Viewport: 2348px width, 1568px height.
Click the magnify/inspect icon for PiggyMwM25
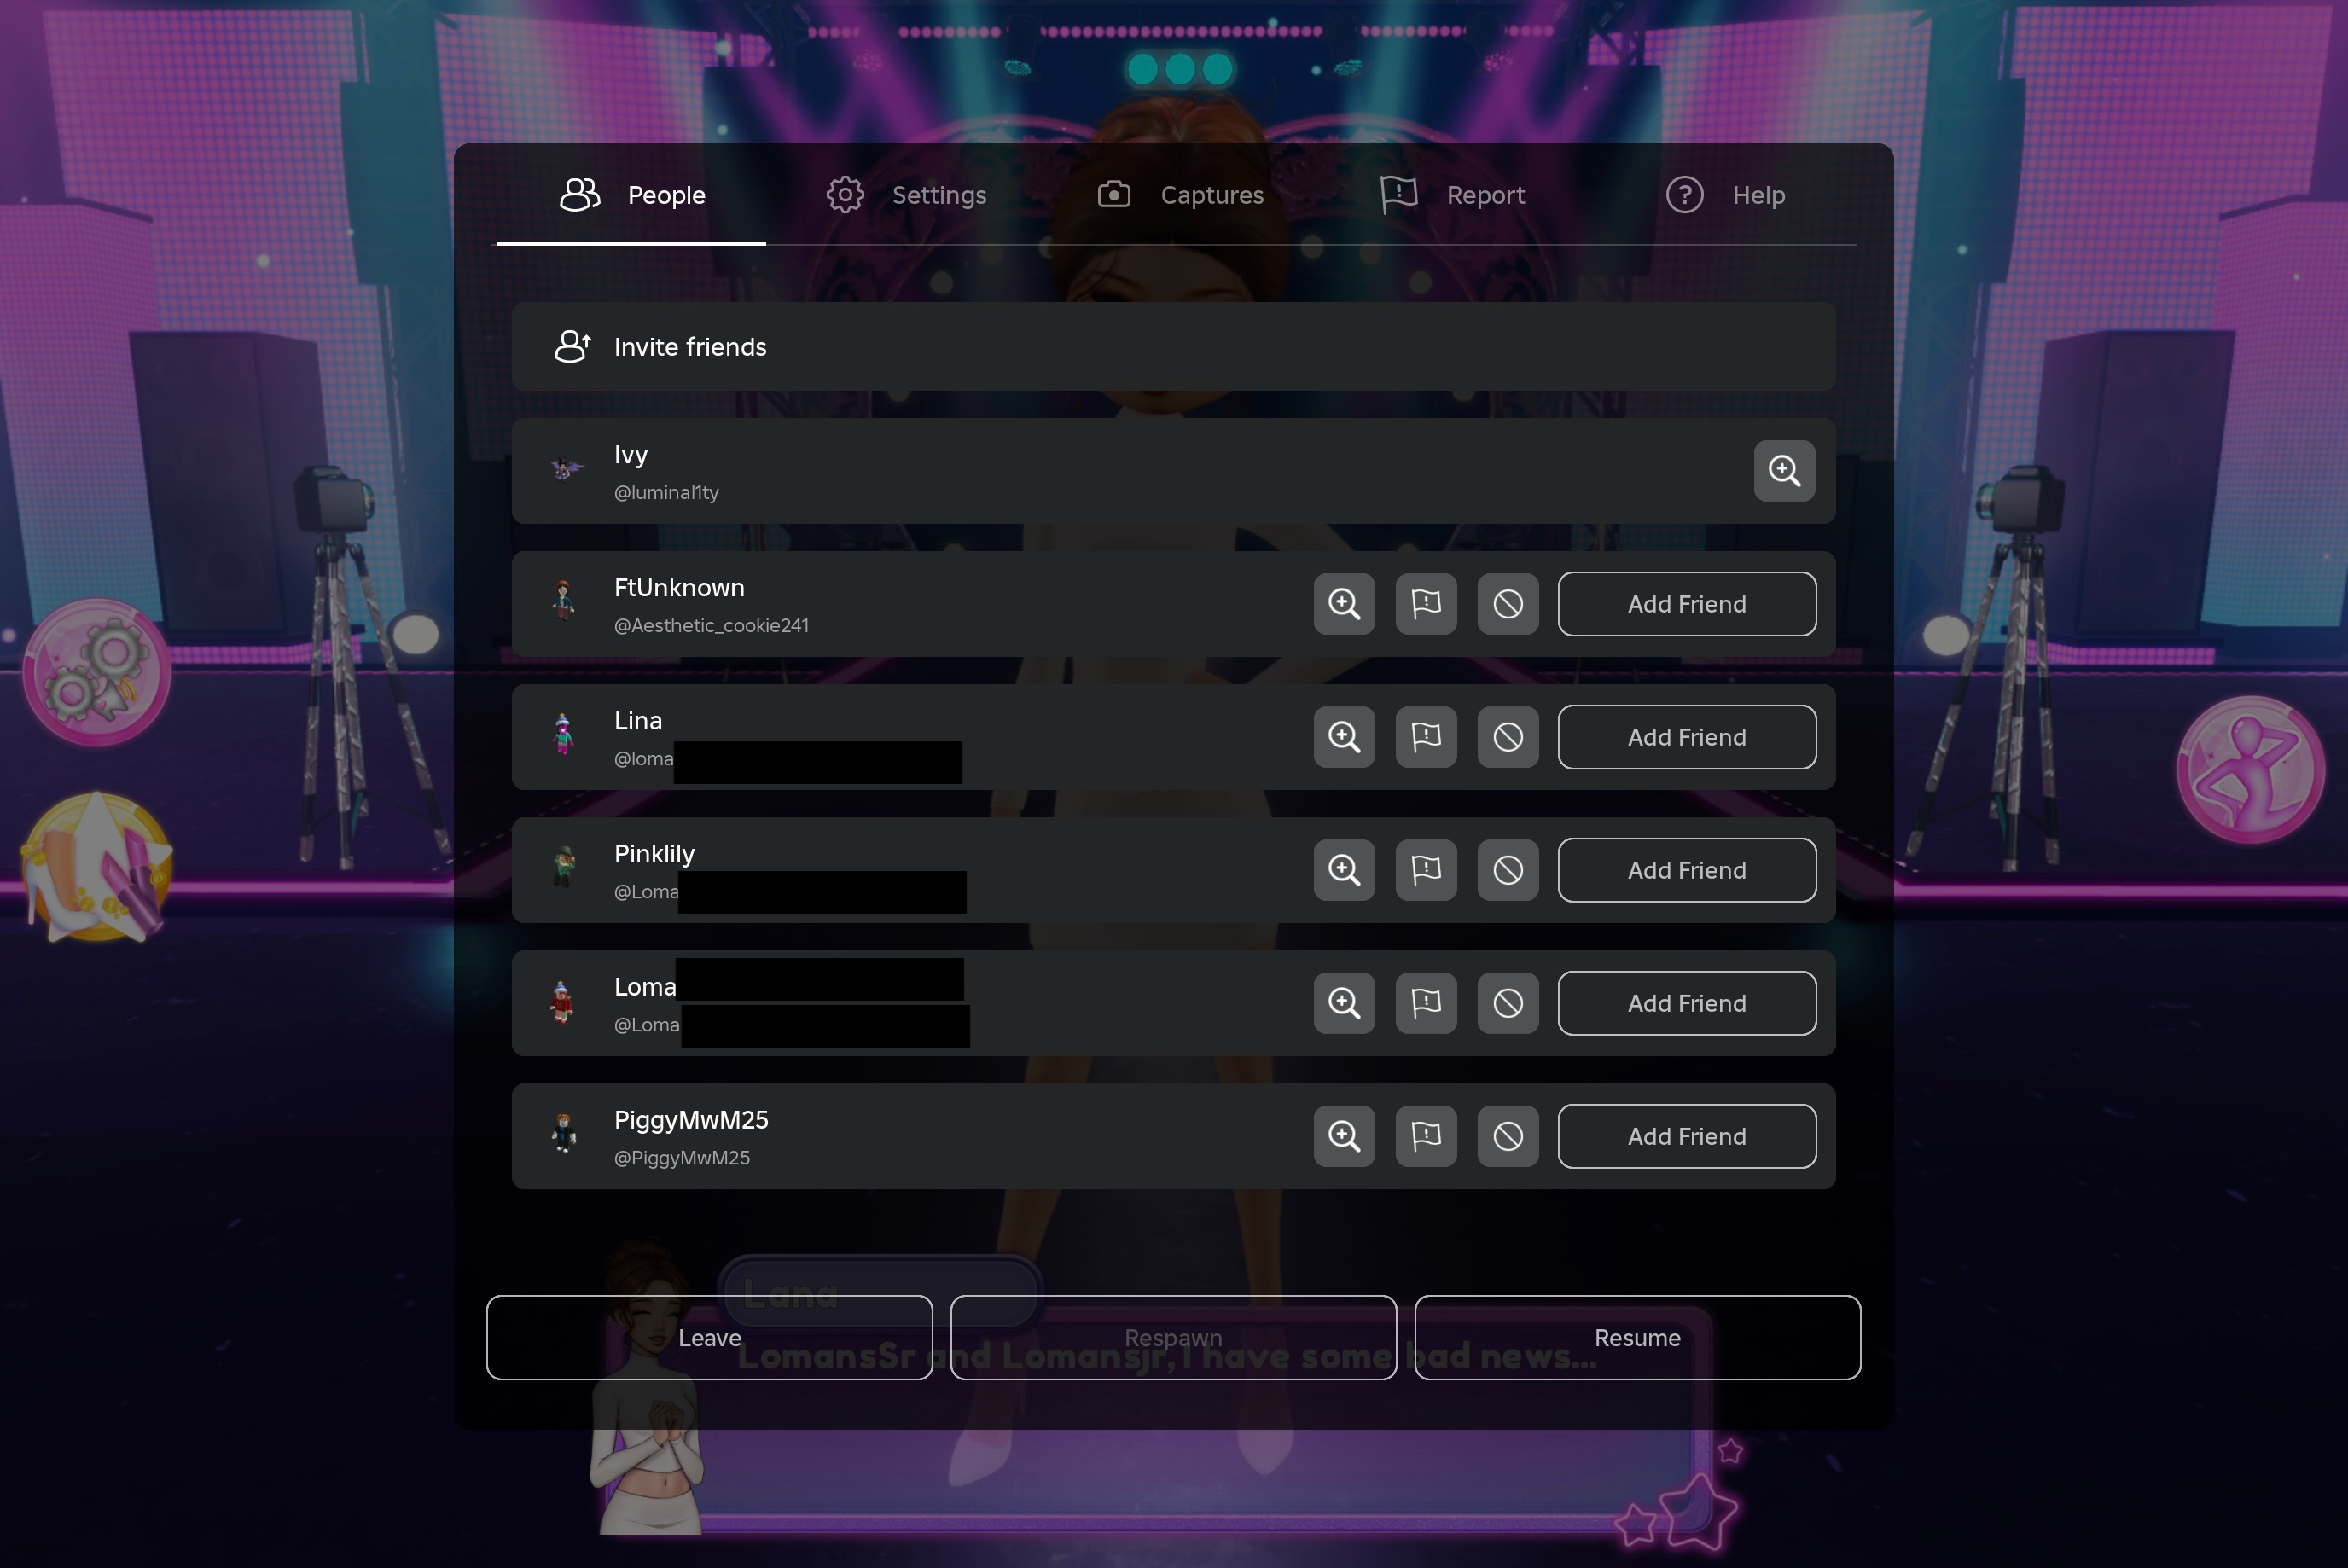tap(1344, 1135)
